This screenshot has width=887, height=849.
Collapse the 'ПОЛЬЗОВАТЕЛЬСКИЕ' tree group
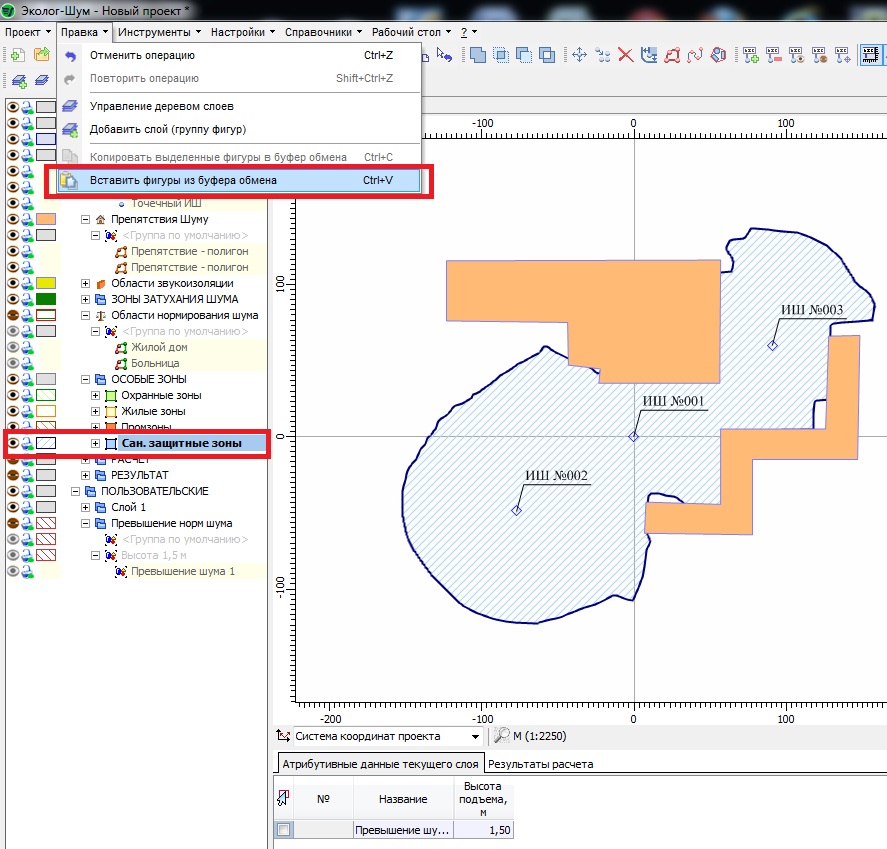76,491
